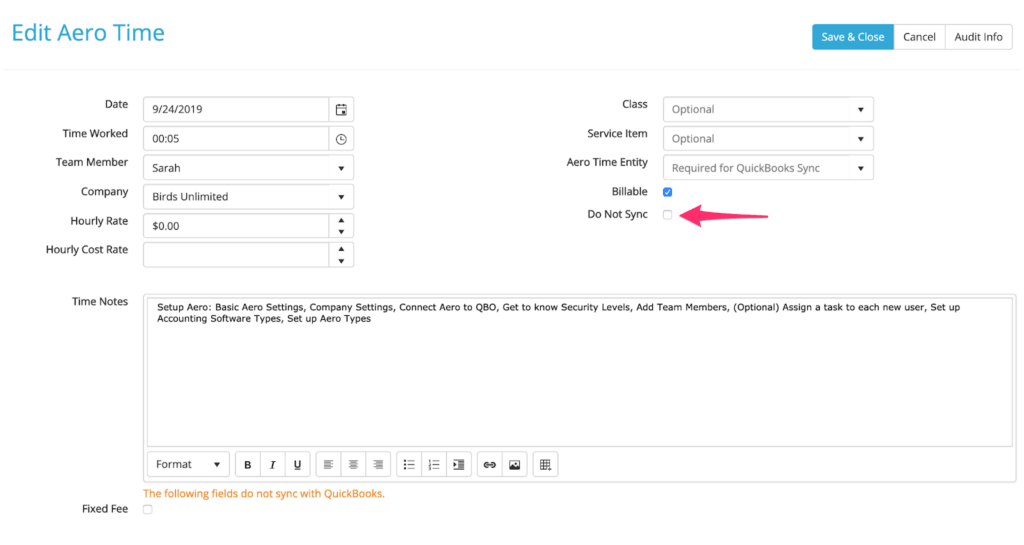The height and width of the screenshot is (545, 1024).
Task: Open the calendar date picker icon
Action: [341, 110]
